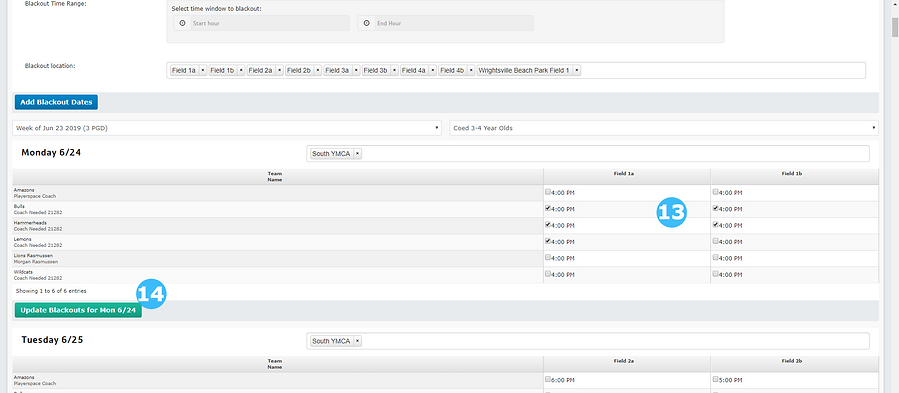Check Amazons Field 1b 4:00 PM on Monday
Image resolution: width=899 pixels, height=393 pixels.
pyautogui.click(x=716, y=192)
